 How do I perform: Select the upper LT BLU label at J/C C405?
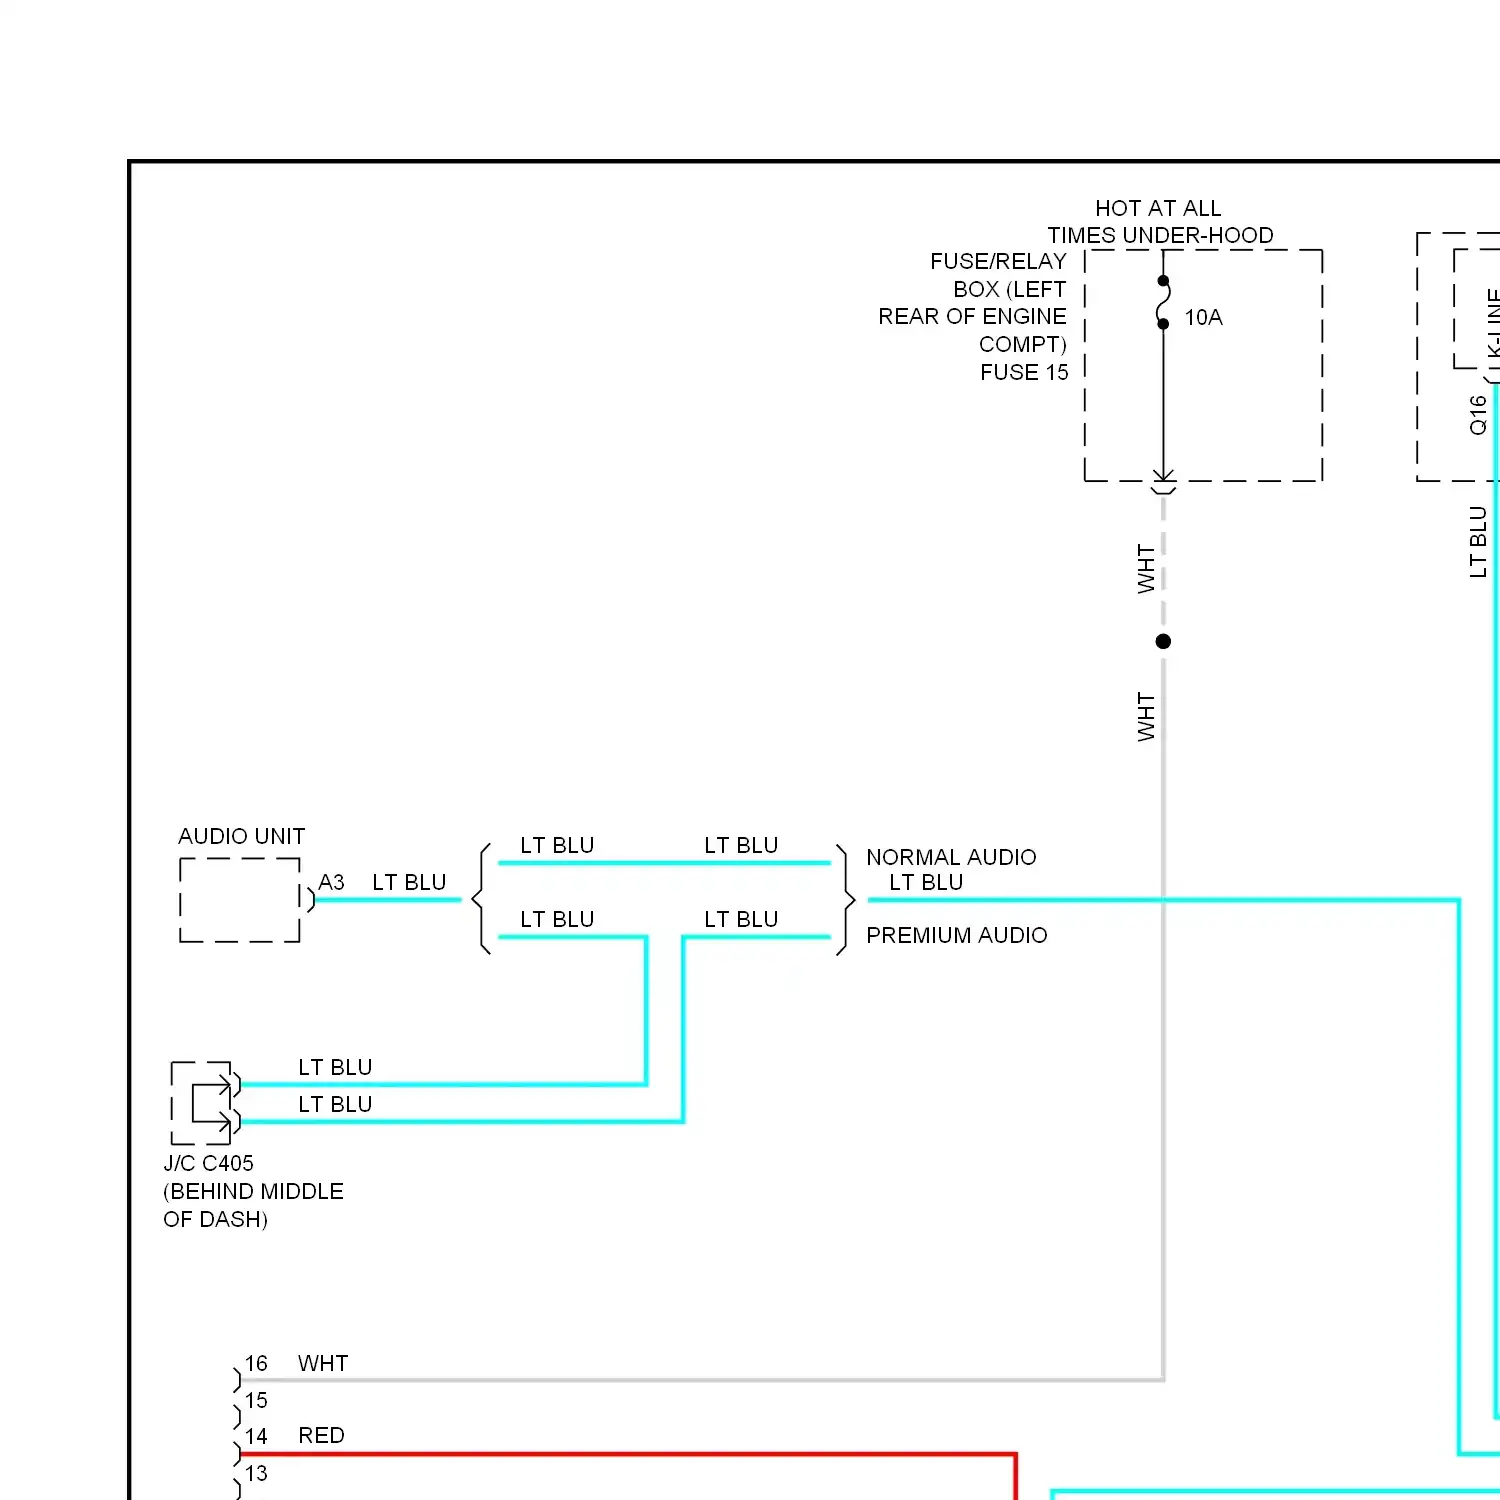(335, 1067)
